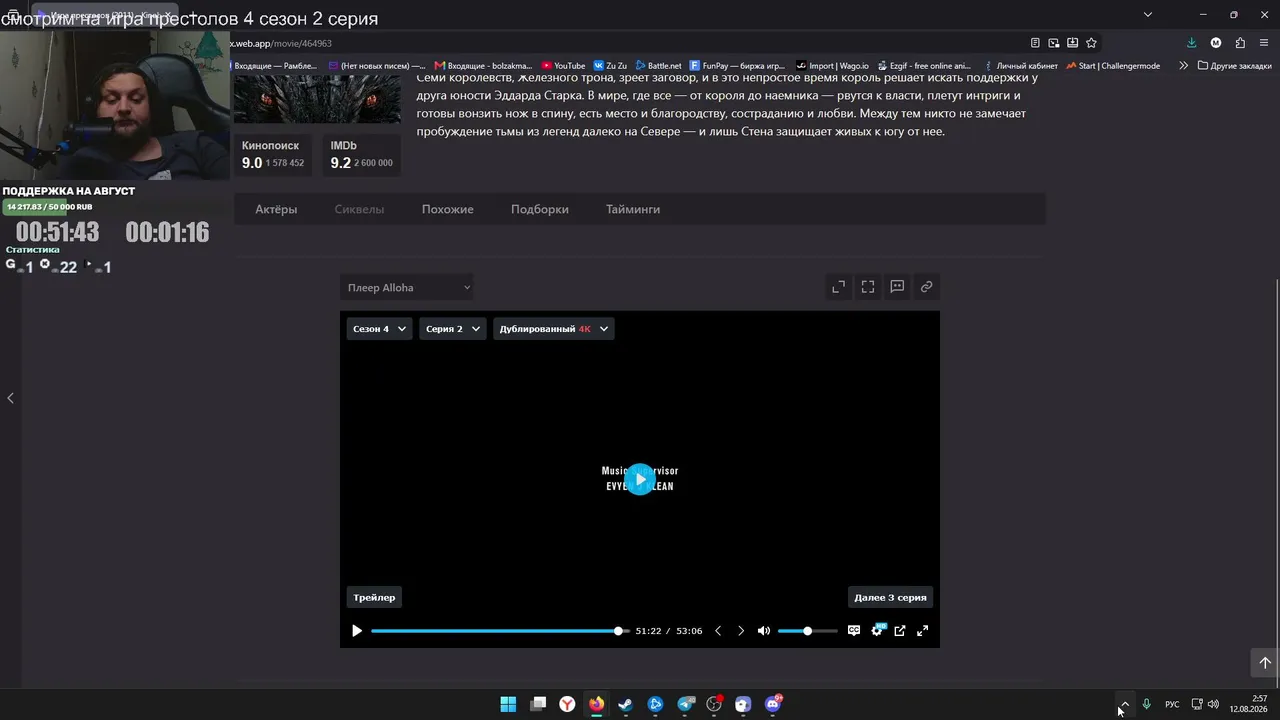Copy link with the chain icon above player
This screenshot has height=720, width=1280.
[x=927, y=287]
